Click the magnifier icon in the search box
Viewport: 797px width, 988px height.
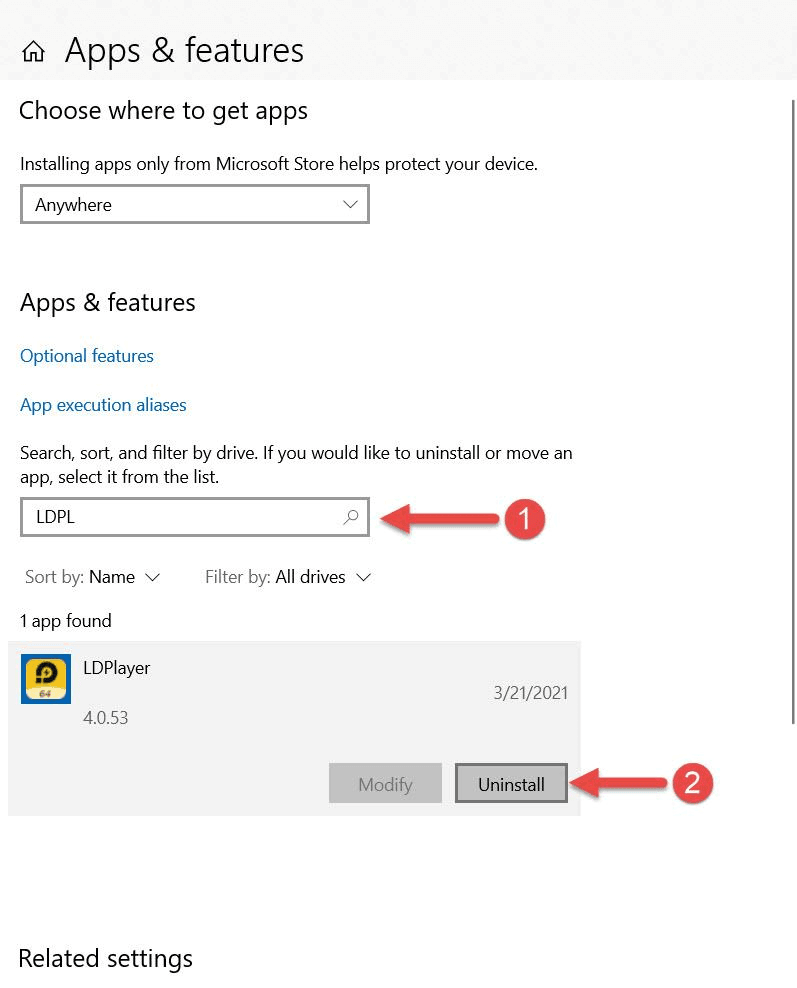pyautogui.click(x=351, y=517)
